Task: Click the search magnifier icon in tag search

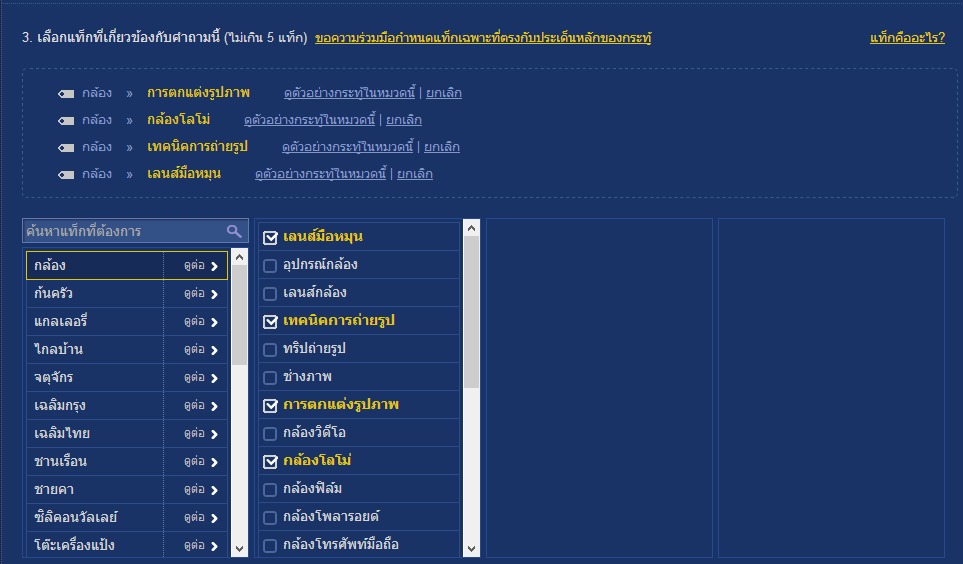Action: (234, 231)
